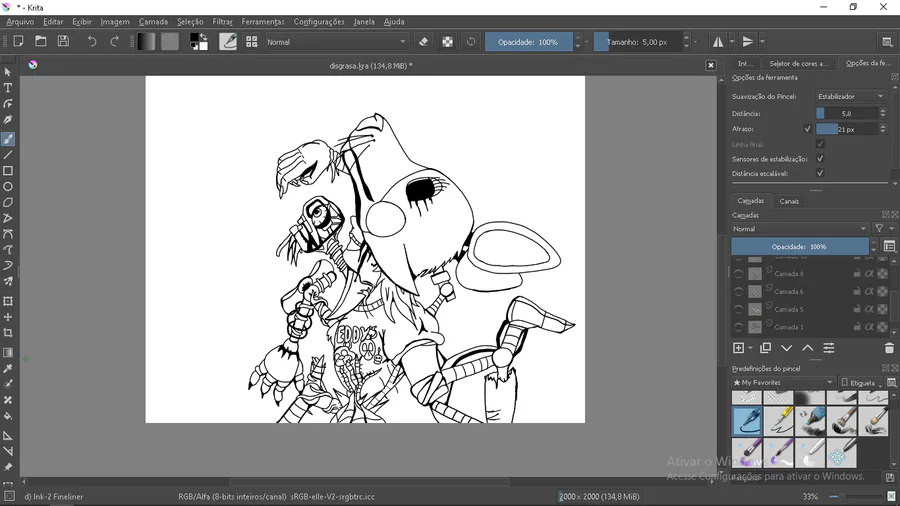Select the Bezier Curve tool
Viewport: 900px width, 506px height.
pyautogui.click(x=8, y=234)
